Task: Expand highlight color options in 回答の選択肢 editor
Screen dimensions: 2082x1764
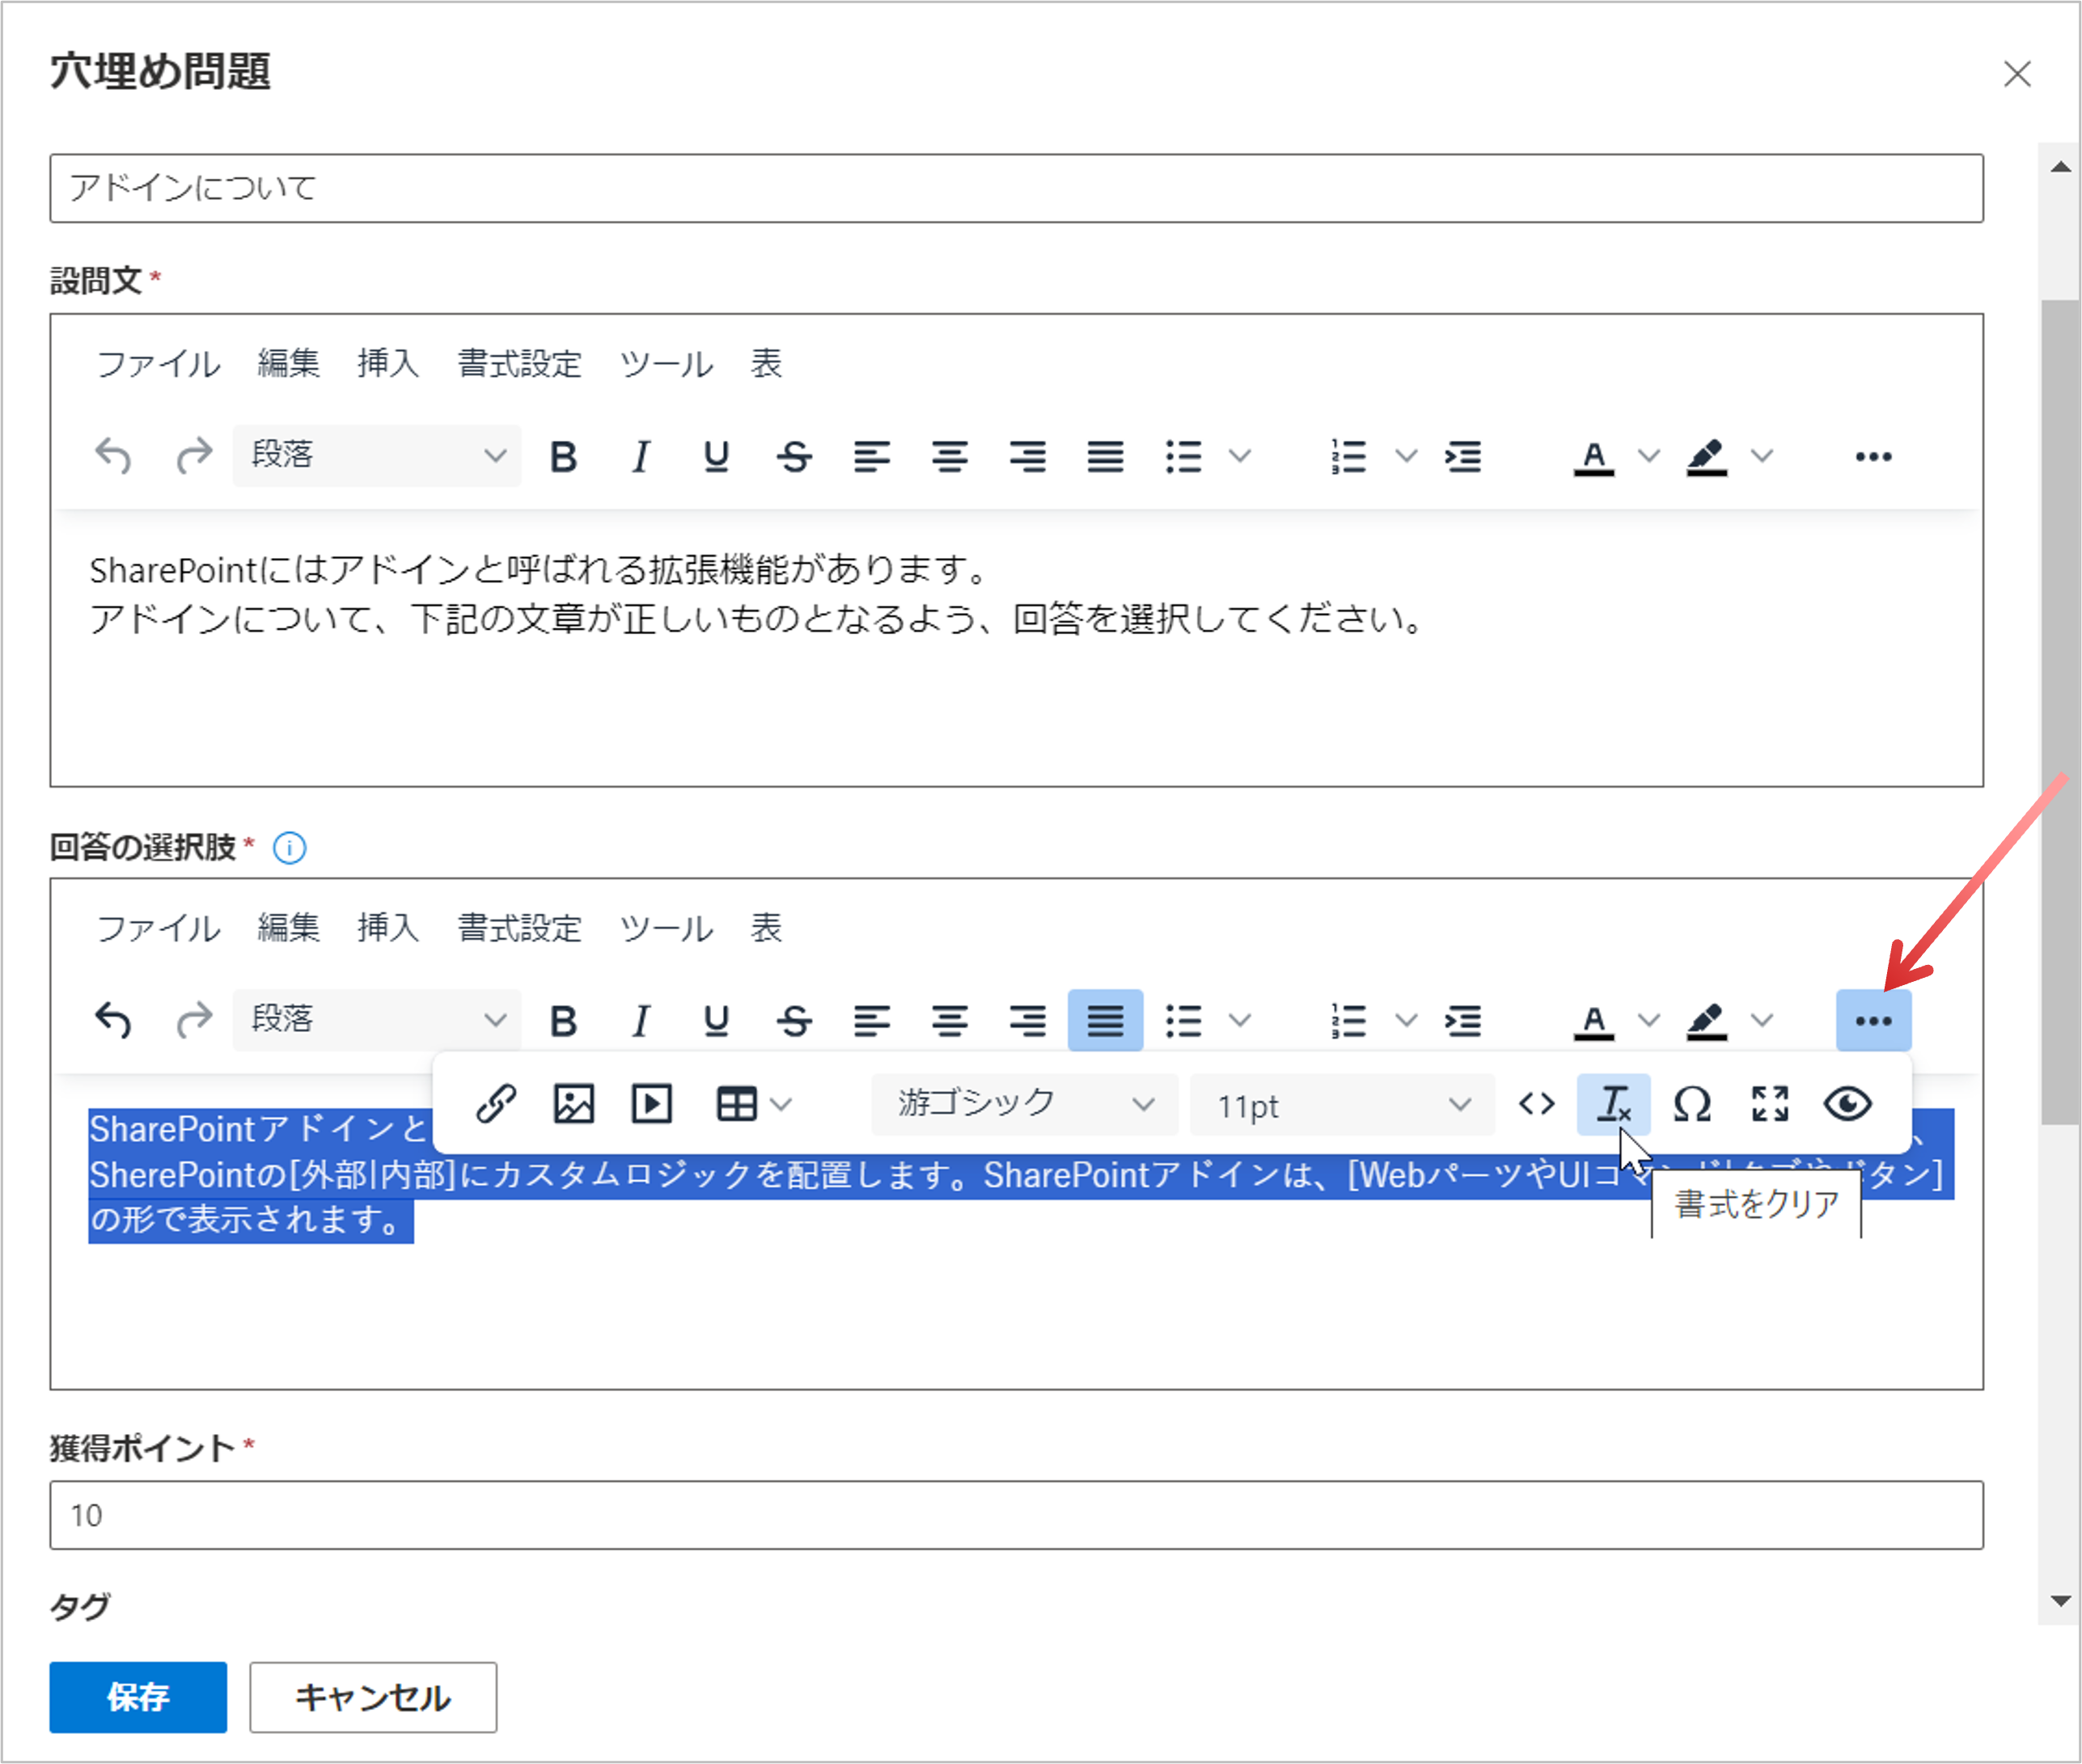Action: point(1762,1020)
